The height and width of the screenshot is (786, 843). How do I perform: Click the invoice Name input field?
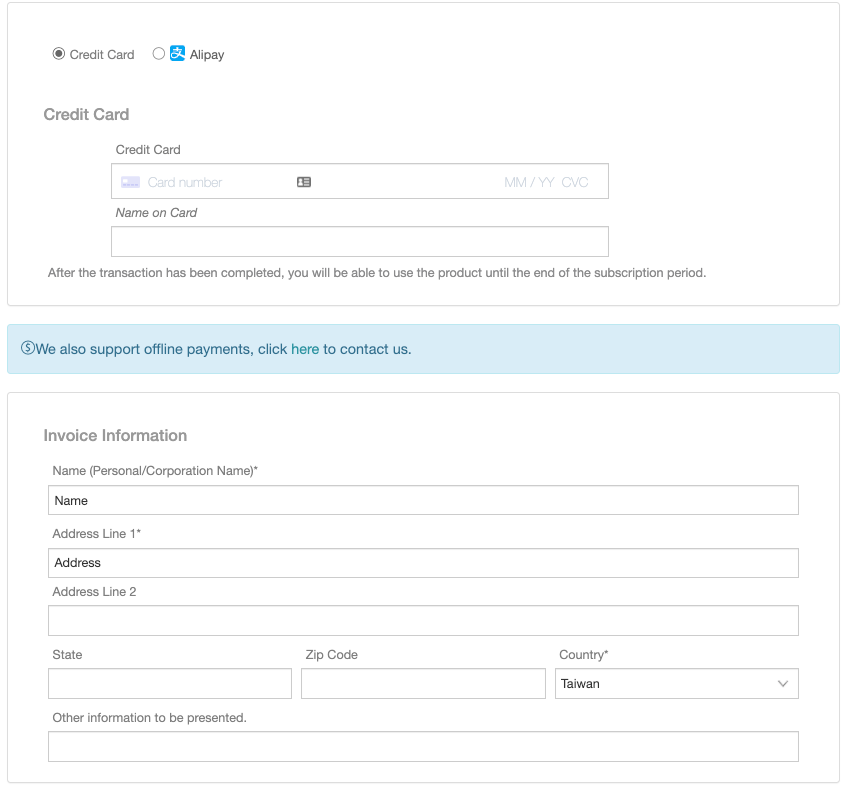tap(423, 500)
